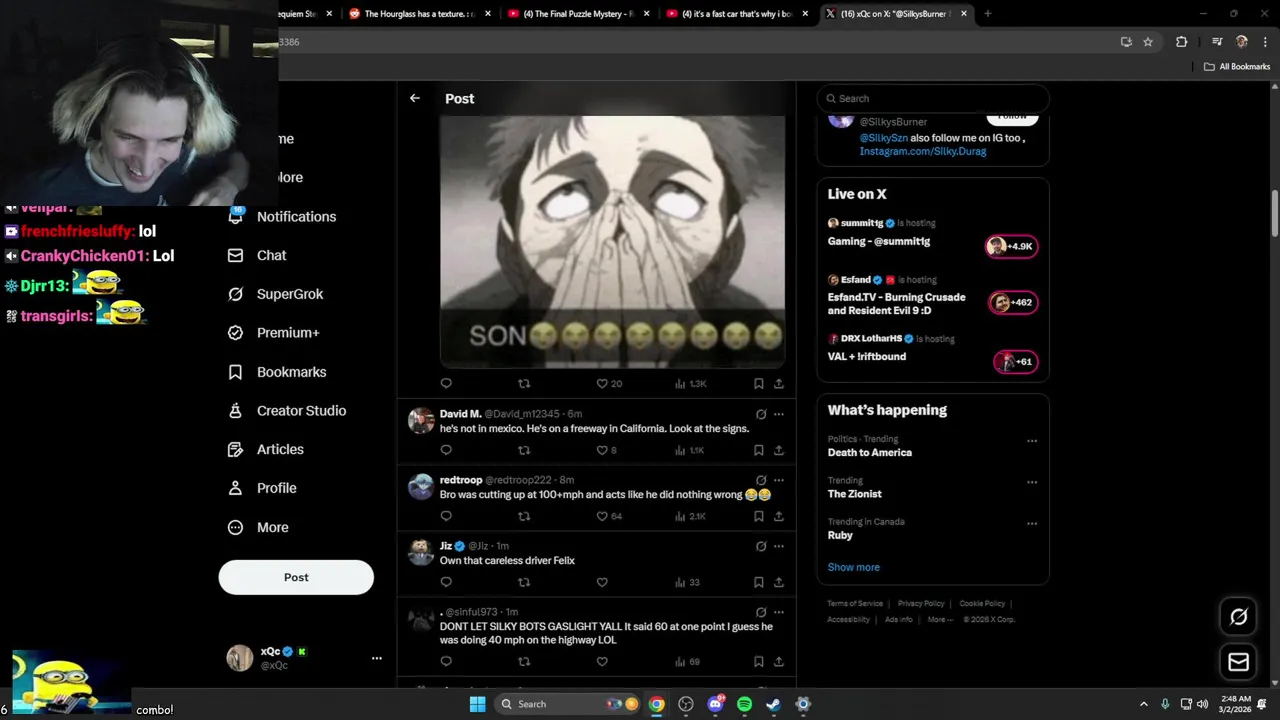Bookmark Jiz's reply
The image size is (1280, 720).
(x=759, y=582)
